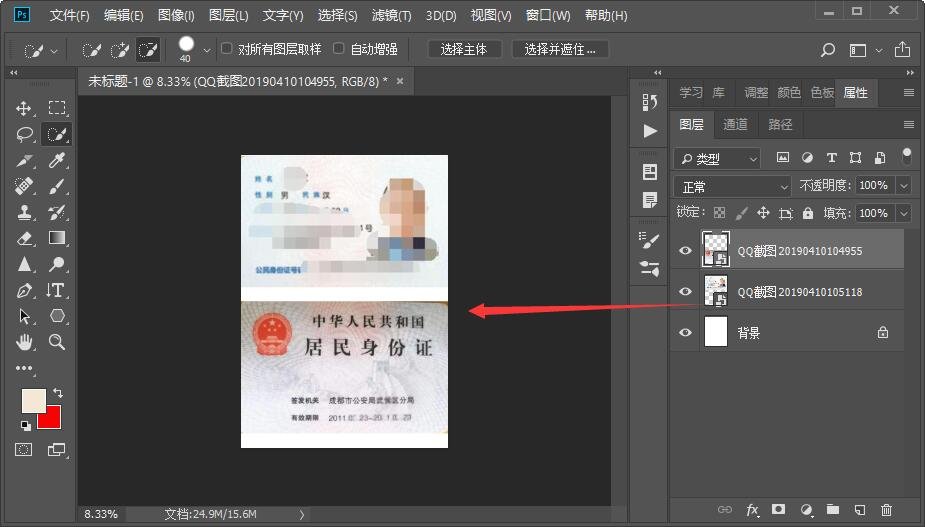Toggle the layer filter switch
The image size is (925, 527).
click(907, 156)
